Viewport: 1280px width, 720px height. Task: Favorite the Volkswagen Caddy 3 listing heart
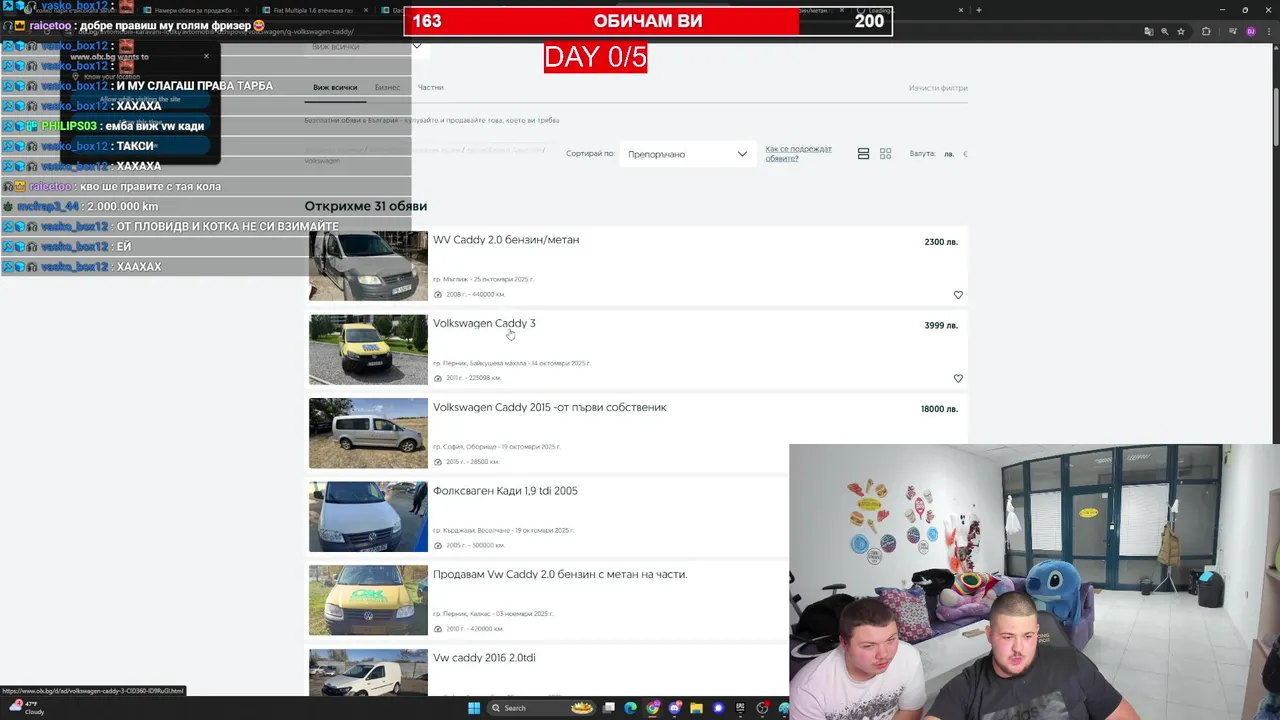coord(958,379)
